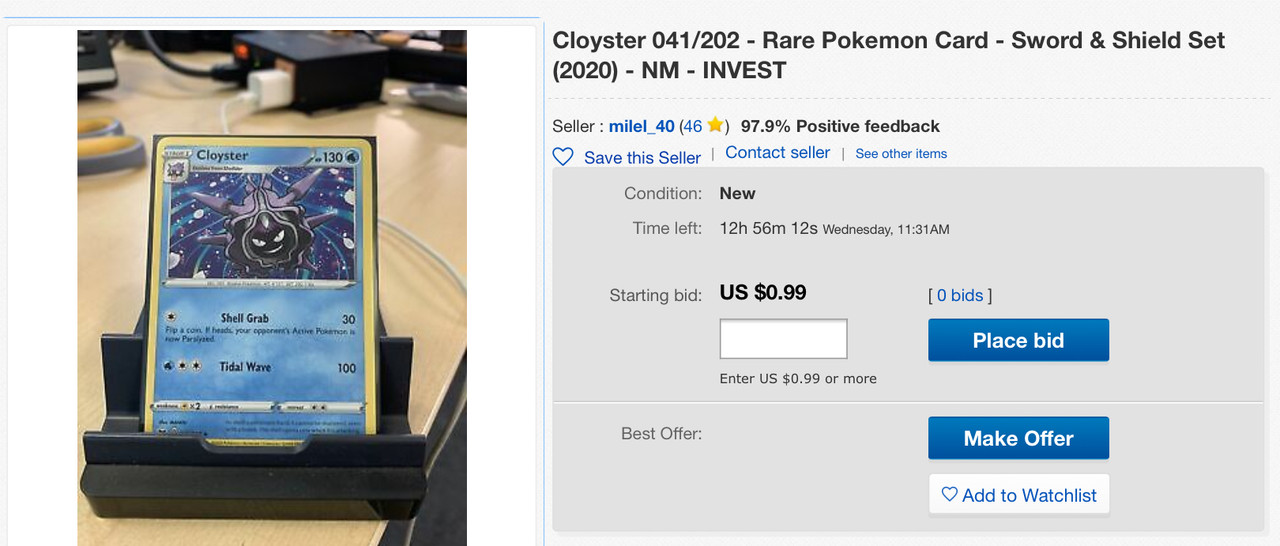Screen dimensions: 1280x546
Task: Click the heart icon beside Save this Seller
Action: pos(563,157)
